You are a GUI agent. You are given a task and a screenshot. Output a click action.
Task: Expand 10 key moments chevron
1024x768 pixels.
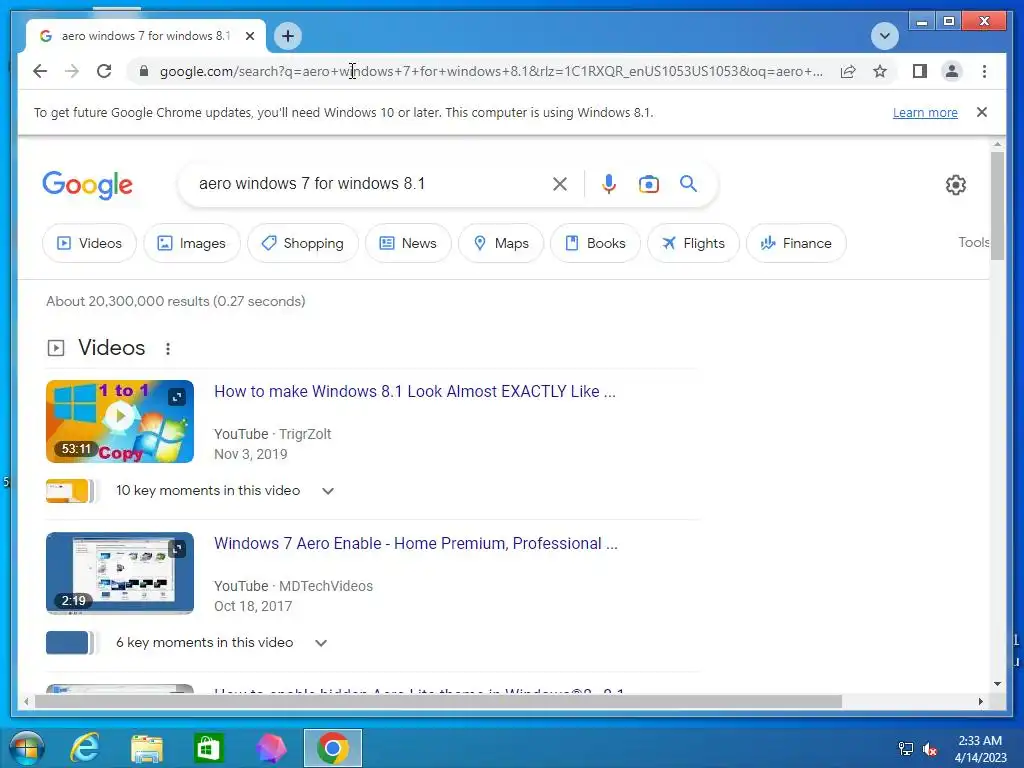pos(328,491)
